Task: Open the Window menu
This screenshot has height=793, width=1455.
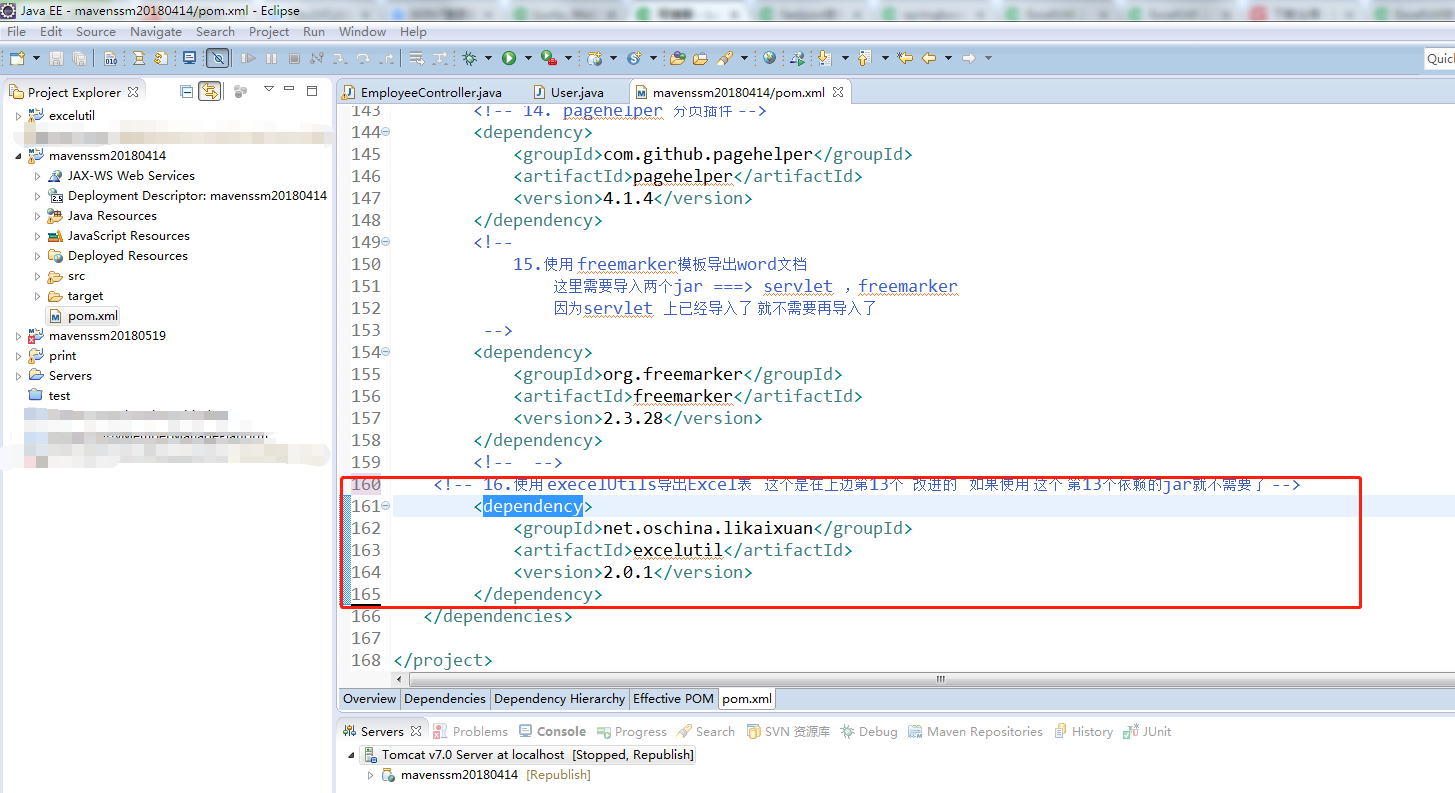Action: [362, 31]
